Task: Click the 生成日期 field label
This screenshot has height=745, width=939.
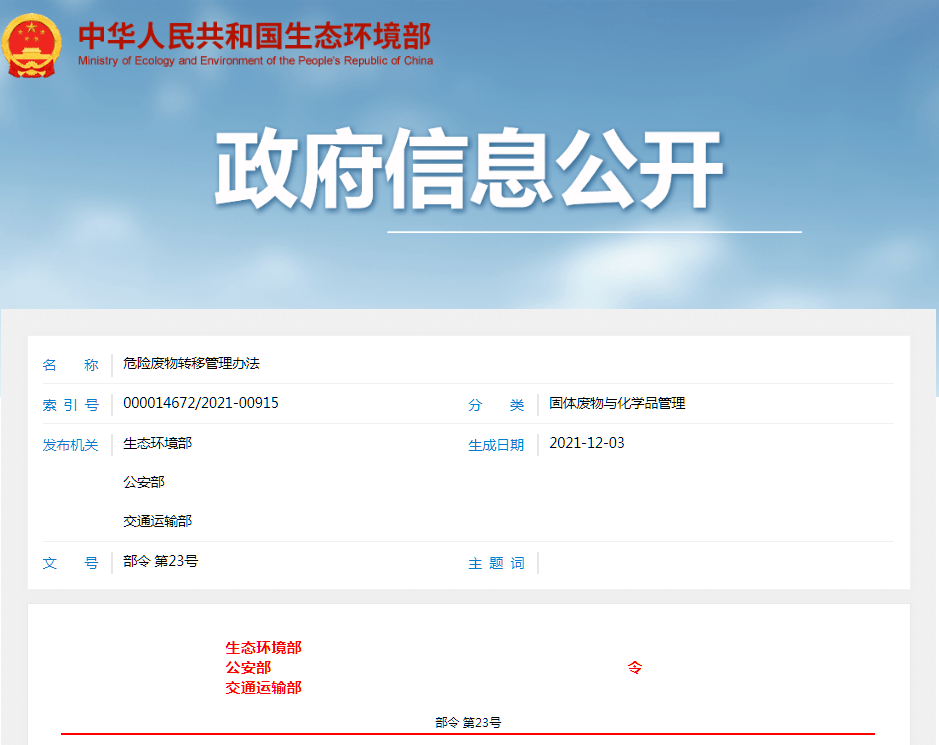Action: tap(496, 442)
